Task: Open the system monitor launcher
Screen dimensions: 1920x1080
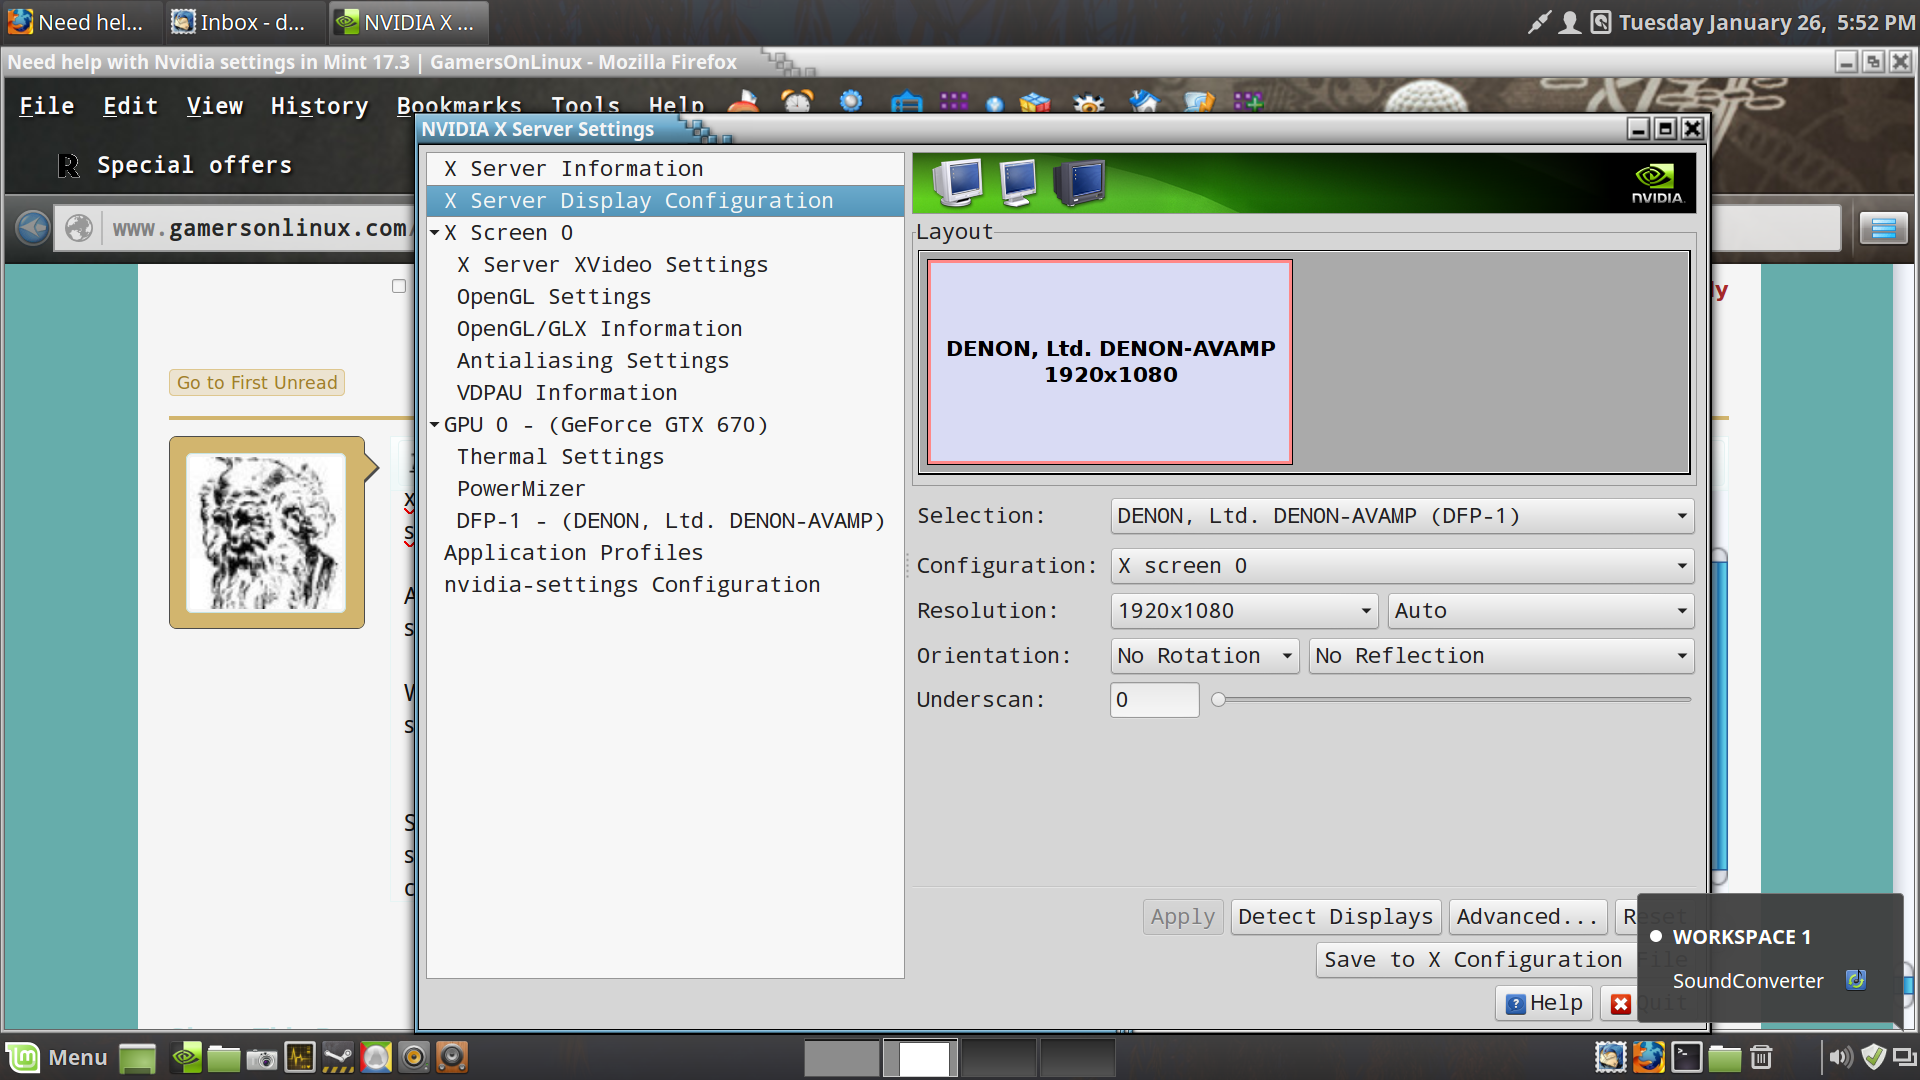Action: (x=300, y=1057)
